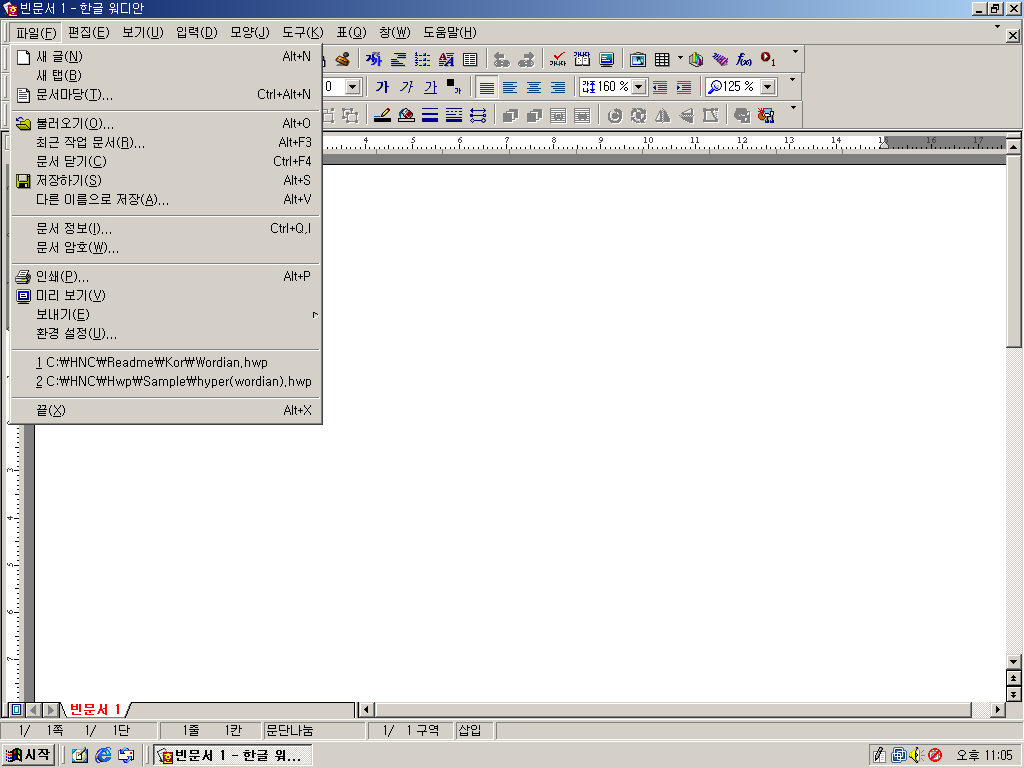Click the red macro 1 icon

[768, 59]
